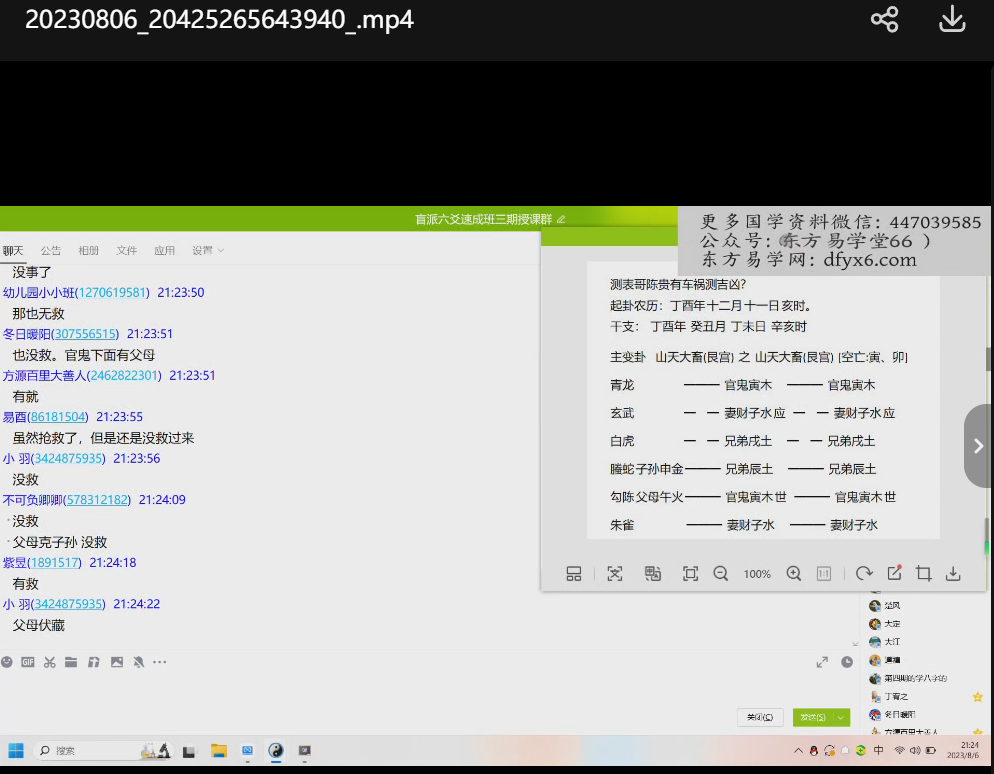Rotate the image with the rotate icon
994x774 pixels.
click(x=864, y=574)
